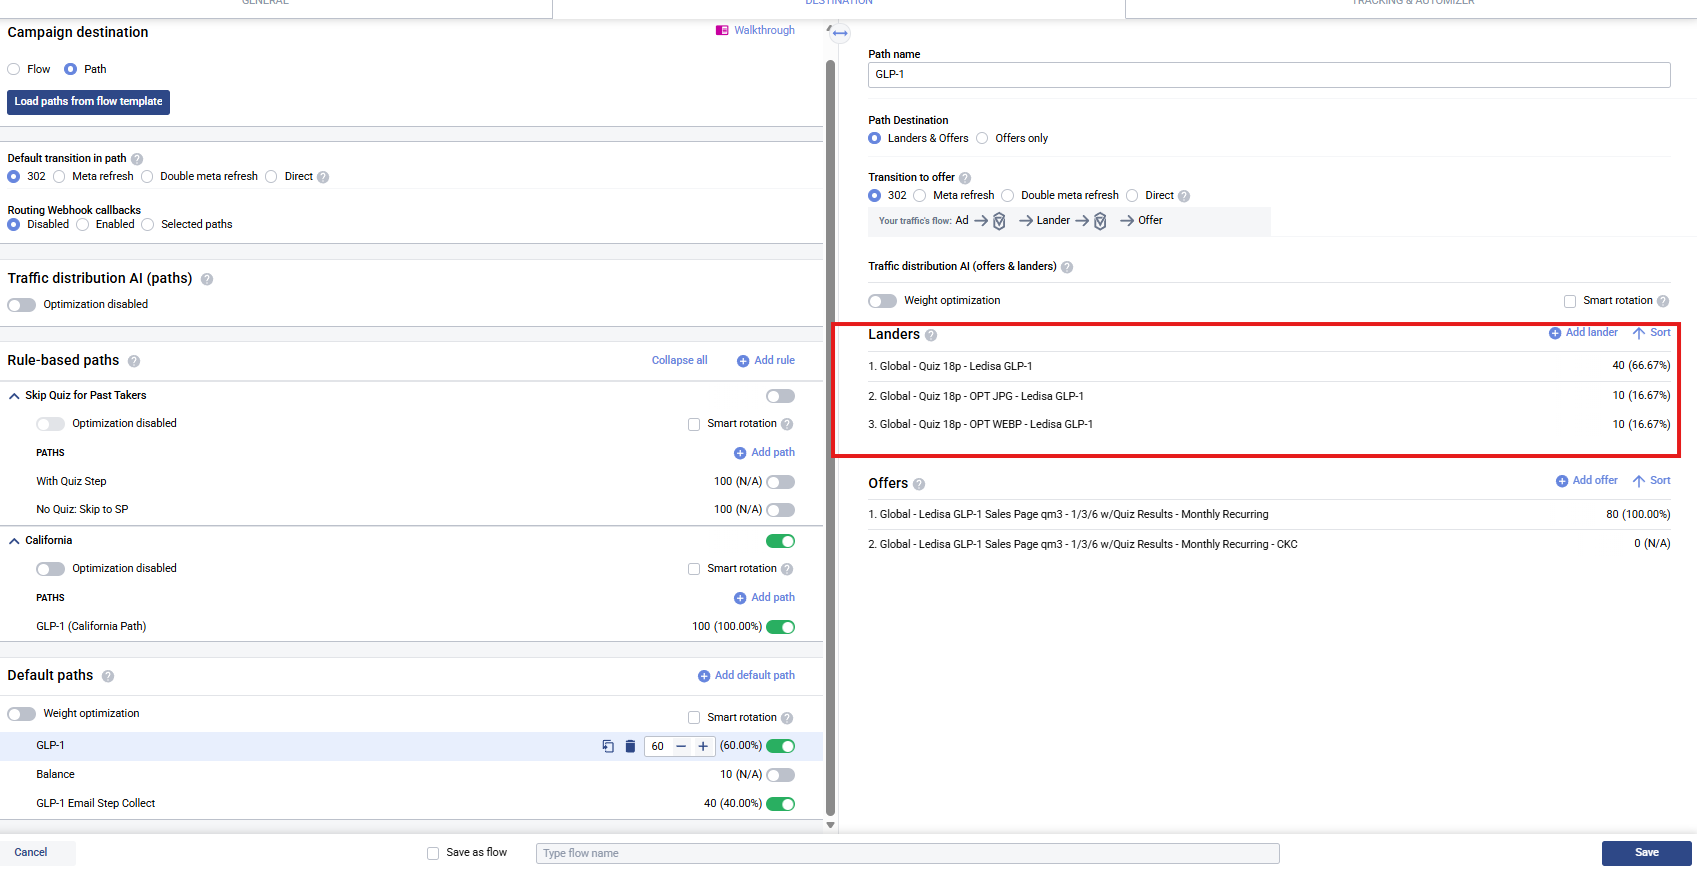Click into the Path name field
This screenshot has width=1697, height=870.
point(1268,74)
